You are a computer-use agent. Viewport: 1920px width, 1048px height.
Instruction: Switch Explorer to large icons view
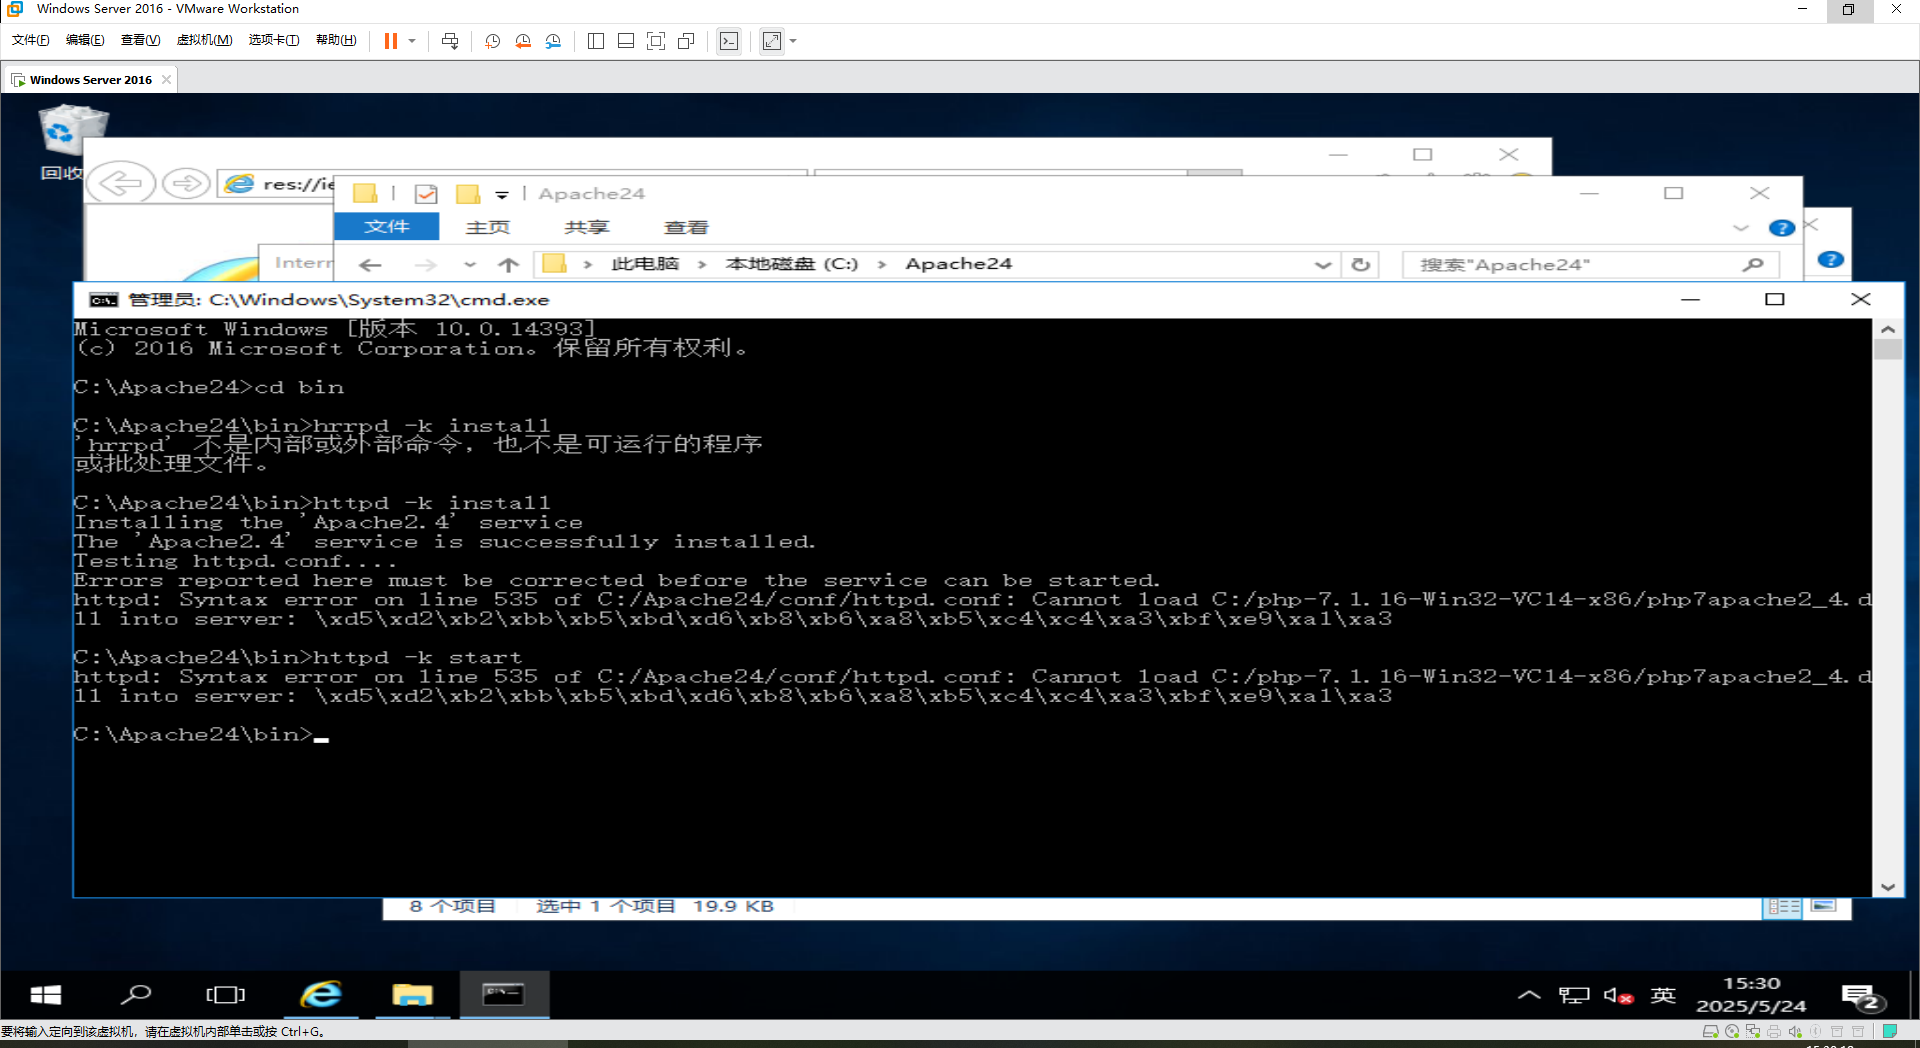[1823, 906]
